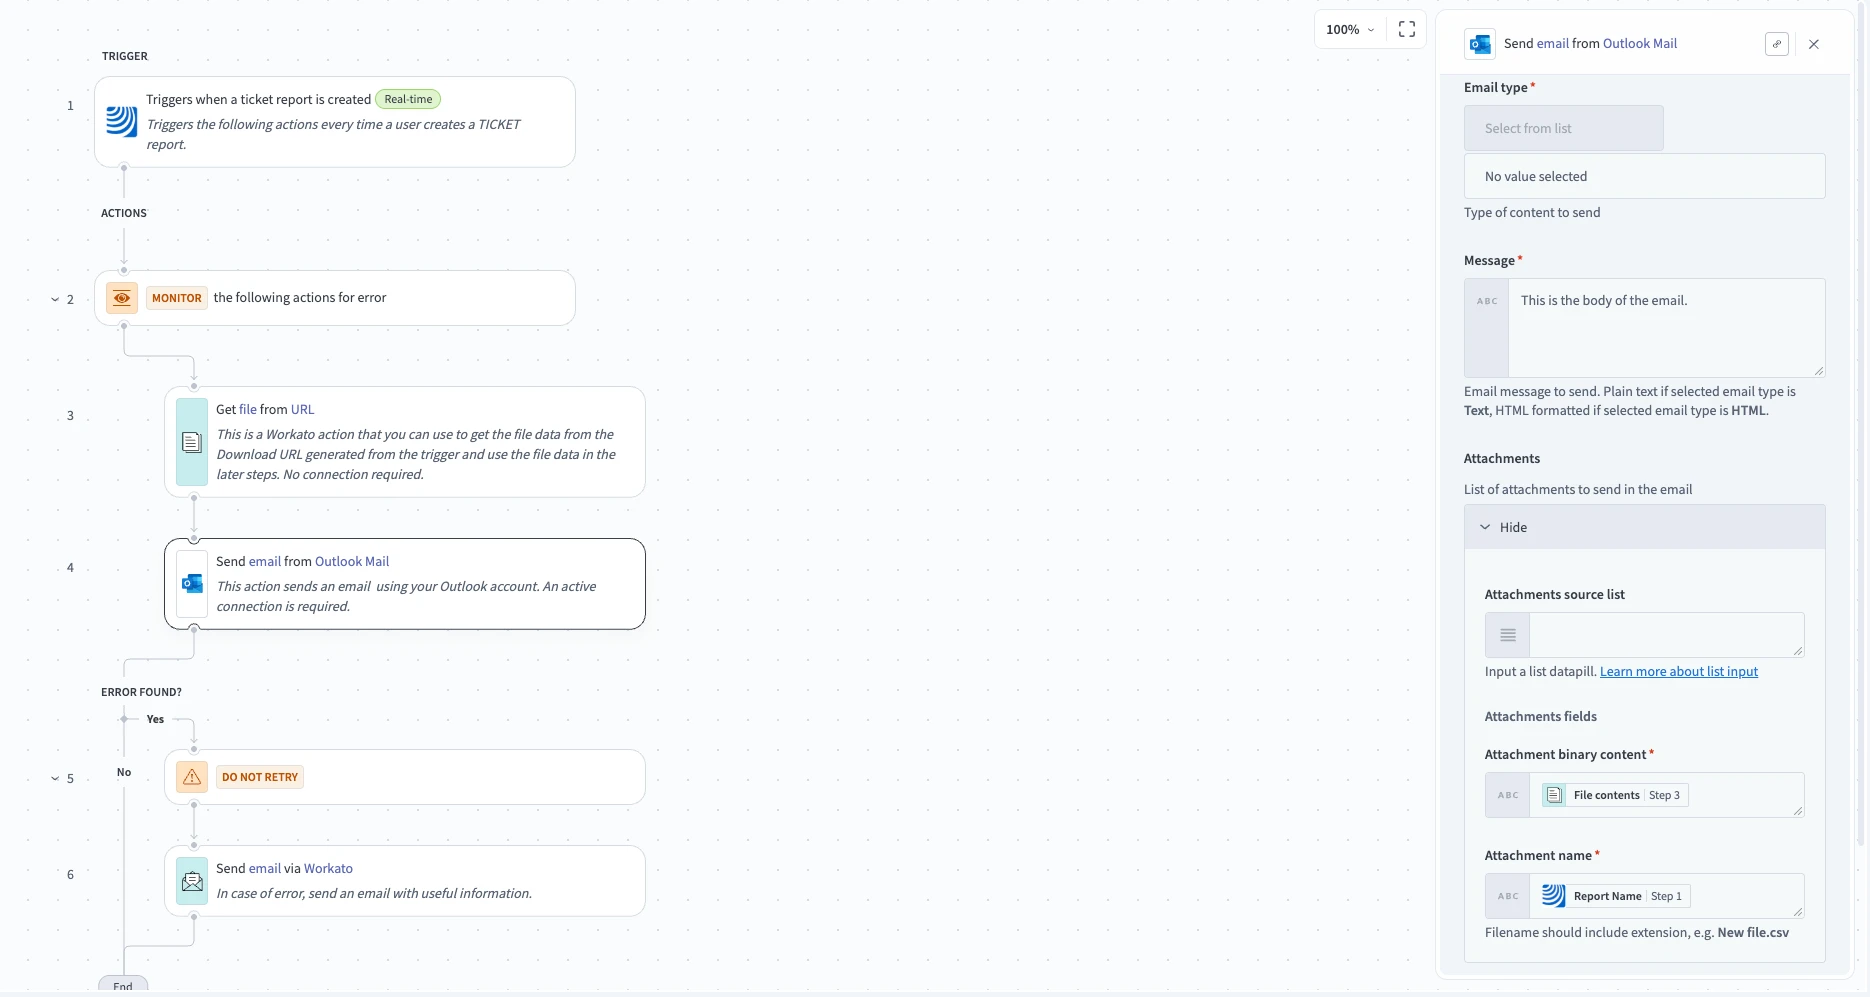The width and height of the screenshot is (1870, 997).
Task: Click the End node at the bottom
Action: [123, 985]
